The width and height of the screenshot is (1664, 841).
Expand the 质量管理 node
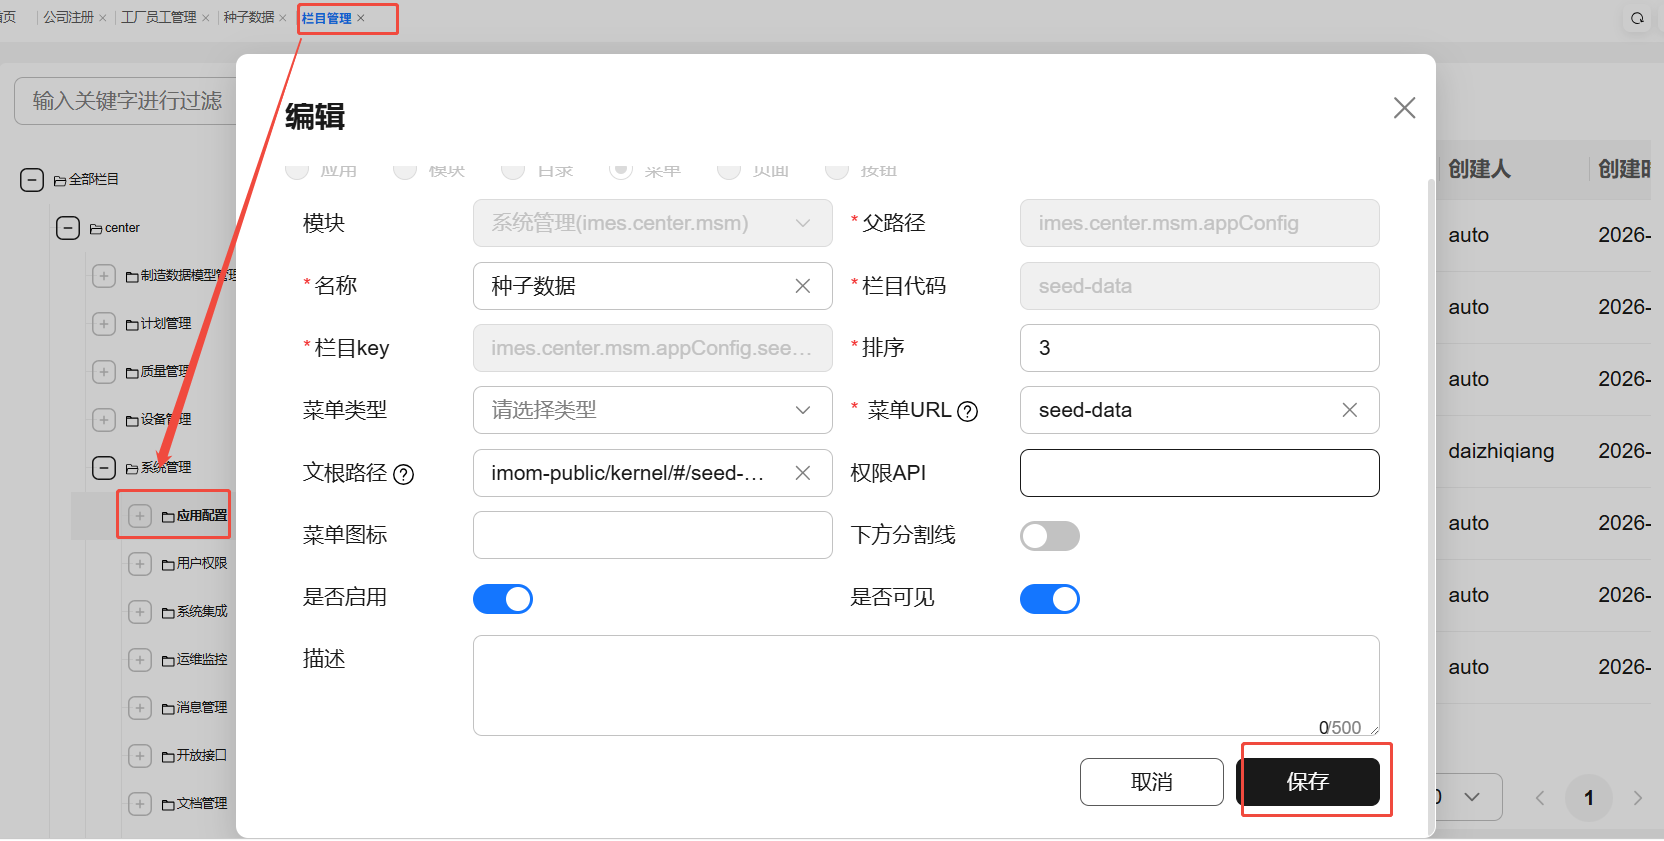pyautogui.click(x=104, y=372)
